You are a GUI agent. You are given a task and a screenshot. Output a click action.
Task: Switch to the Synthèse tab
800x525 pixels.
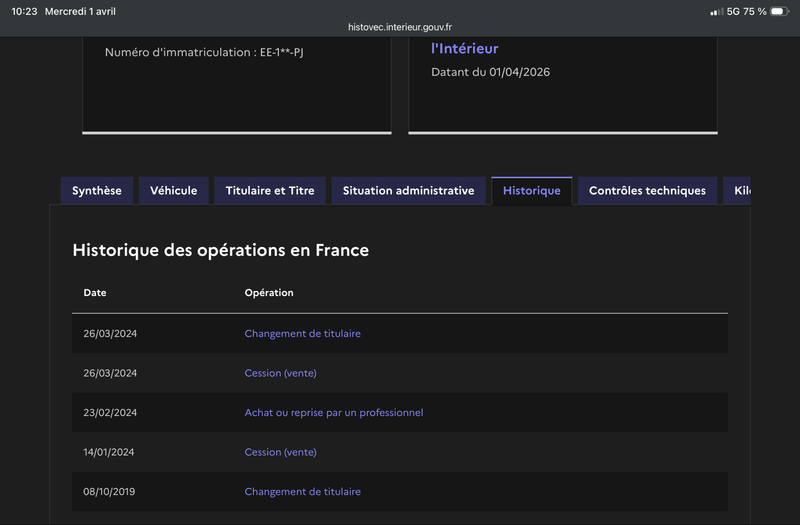(97, 191)
